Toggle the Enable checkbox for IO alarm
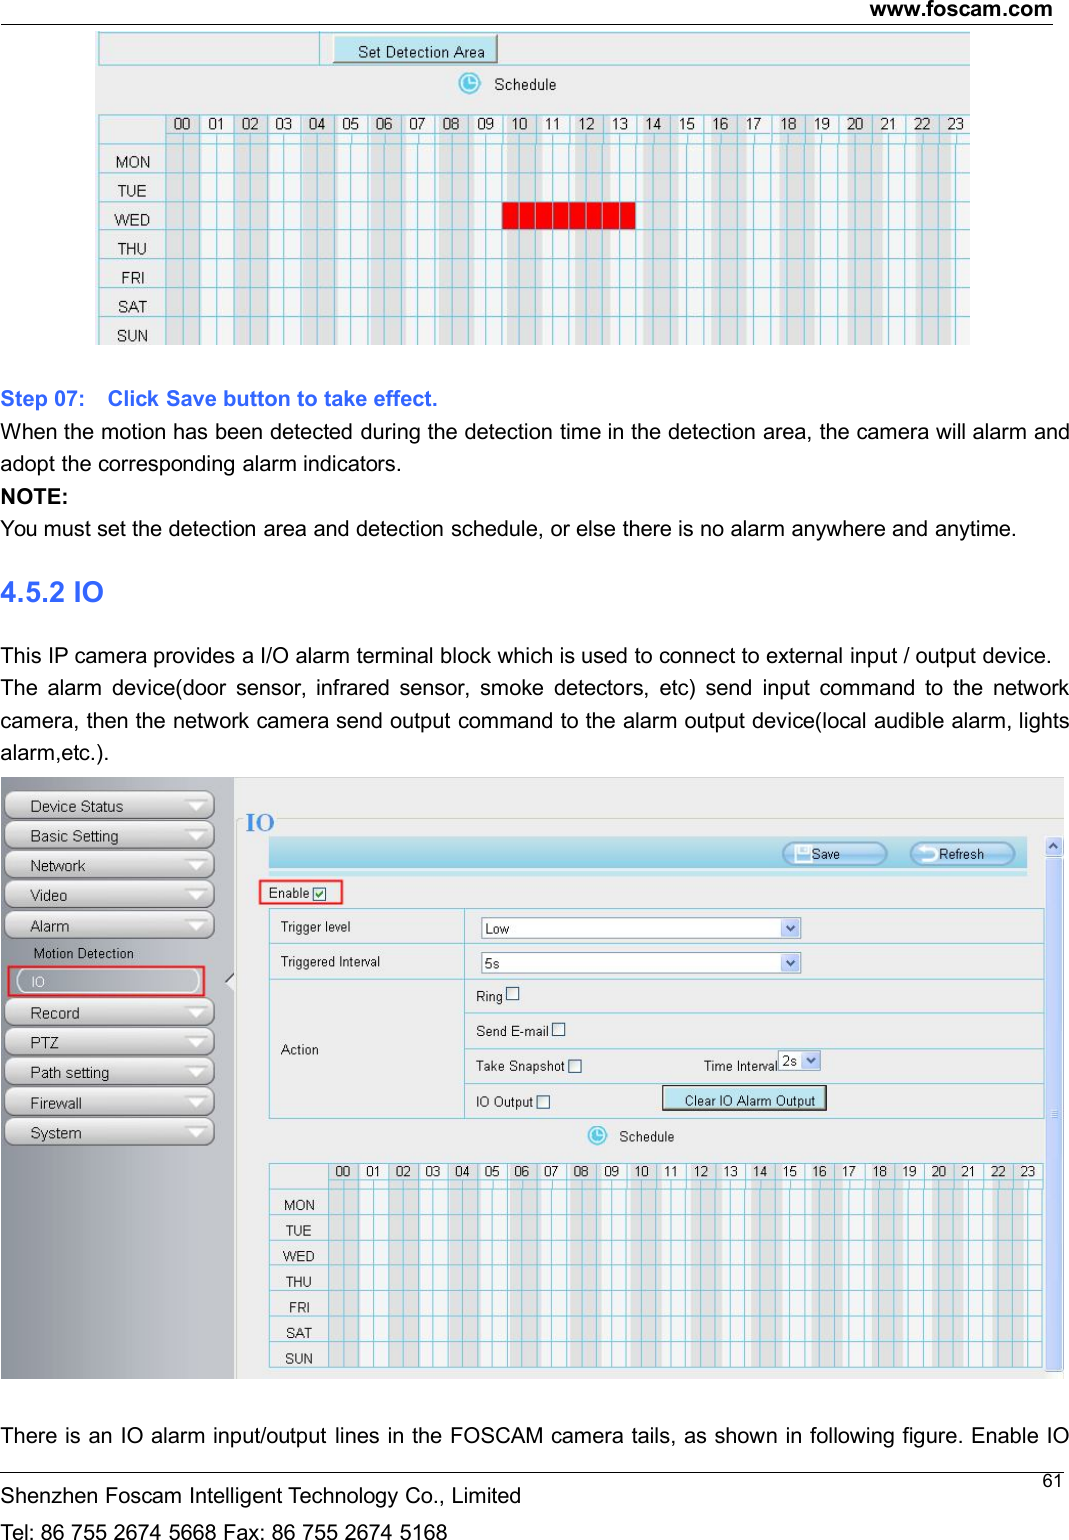 coord(320,894)
